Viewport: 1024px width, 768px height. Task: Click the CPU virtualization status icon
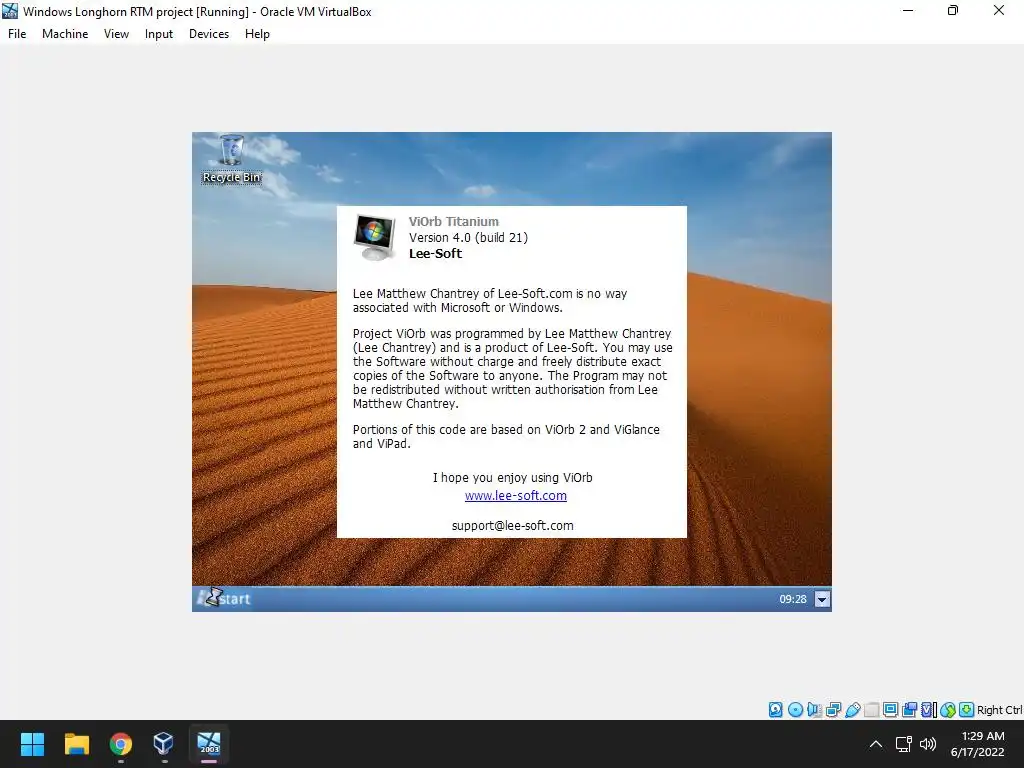(929, 710)
